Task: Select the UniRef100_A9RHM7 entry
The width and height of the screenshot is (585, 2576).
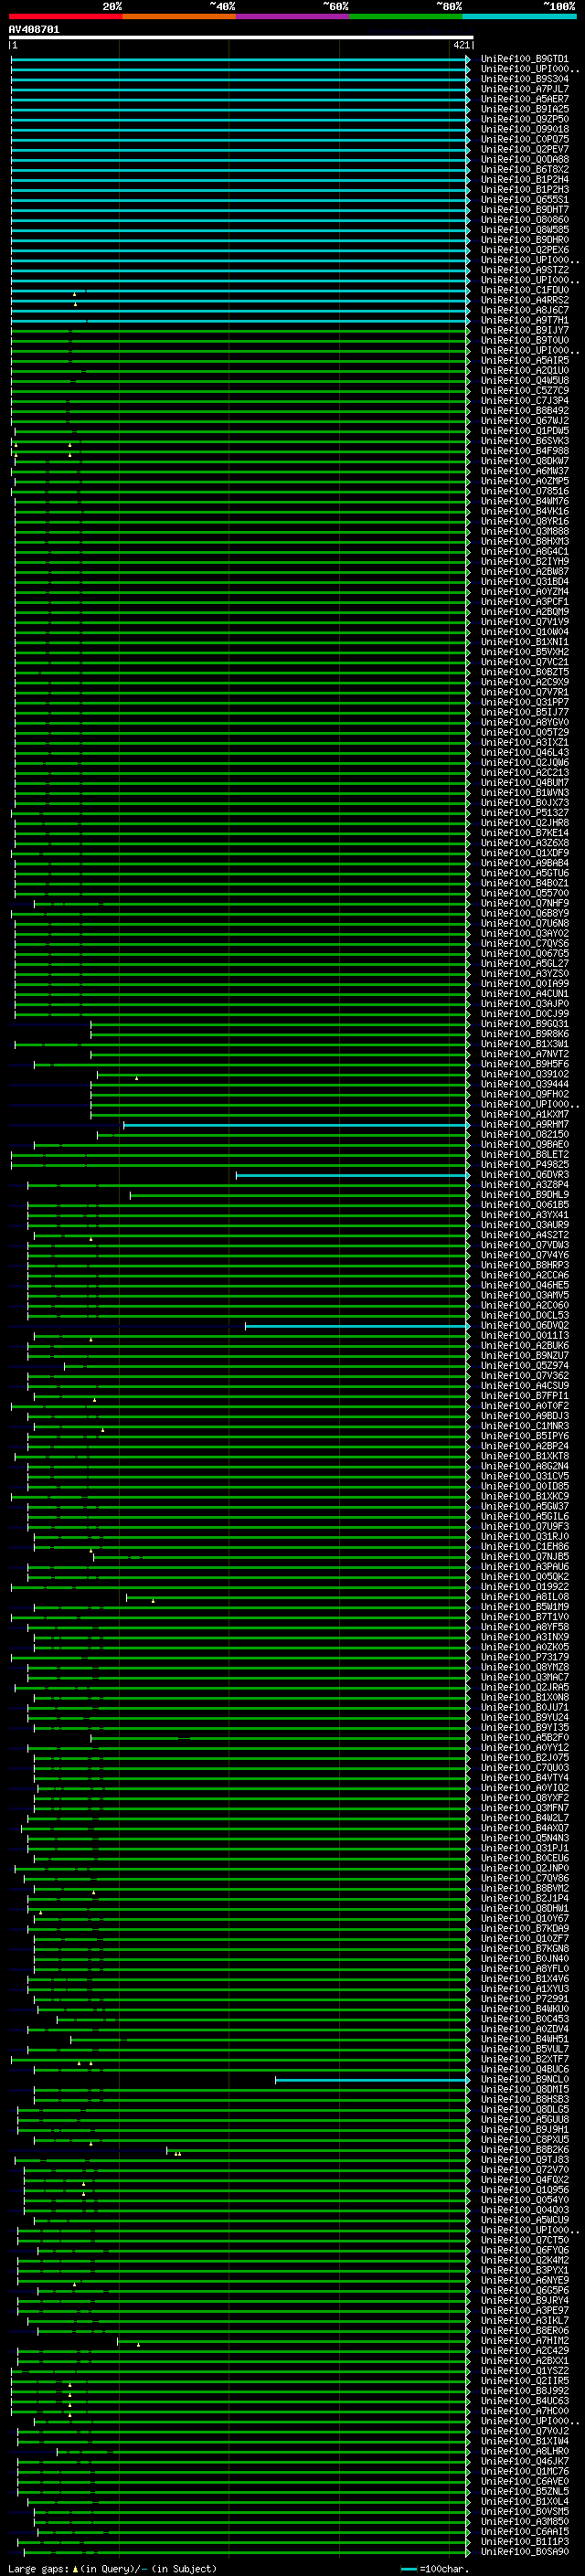Action: tap(525, 1125)
